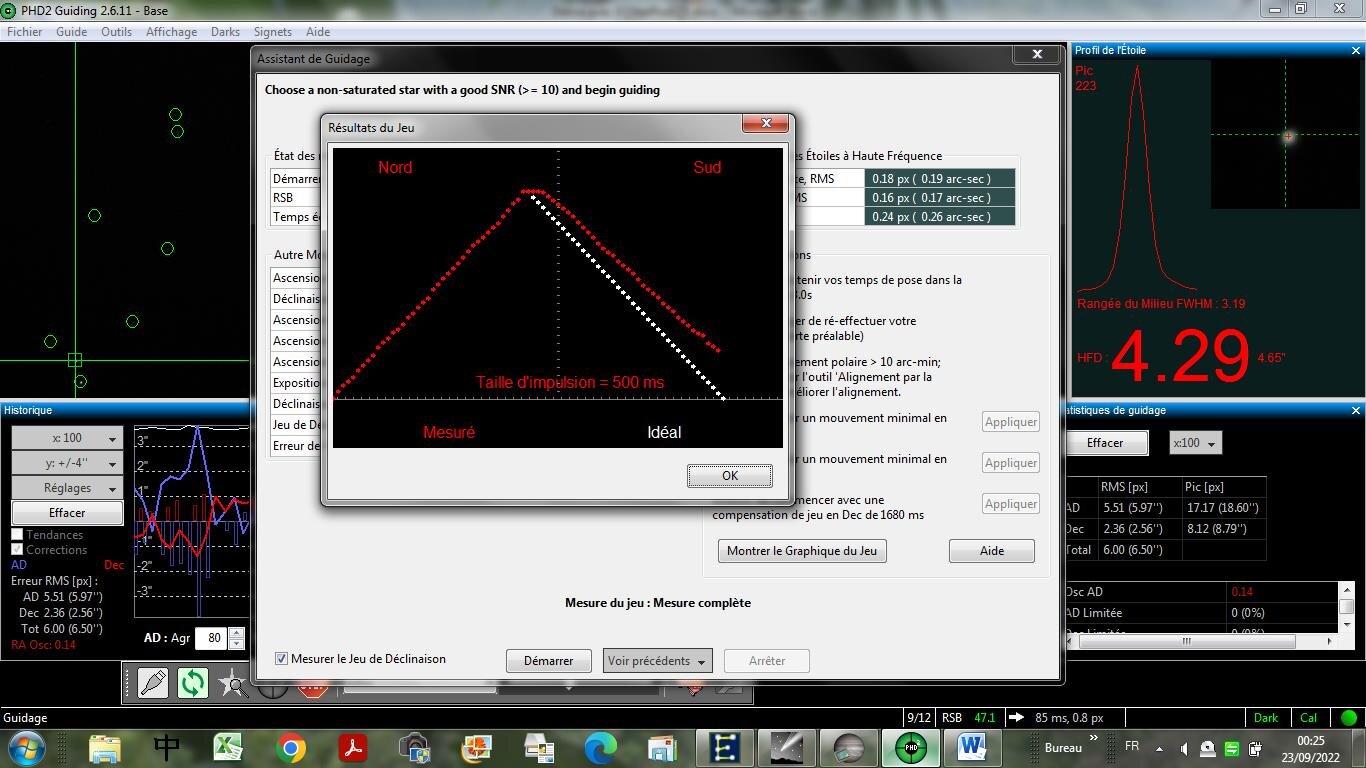This screenshot has width=1366, height=768.
Task: Open Microsoft Edge from the taskbar
Action: click(601, 747)
